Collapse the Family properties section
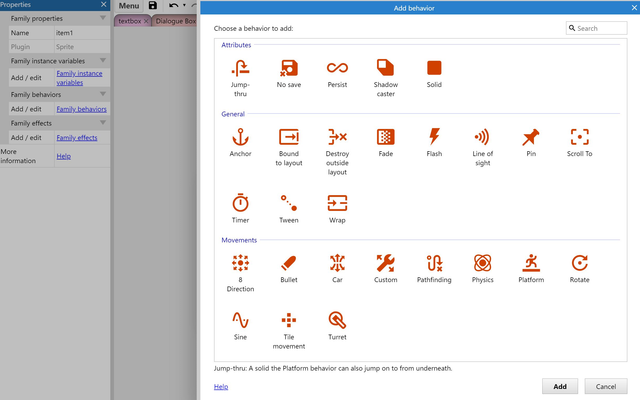640x400 pixels. point(103,18)
